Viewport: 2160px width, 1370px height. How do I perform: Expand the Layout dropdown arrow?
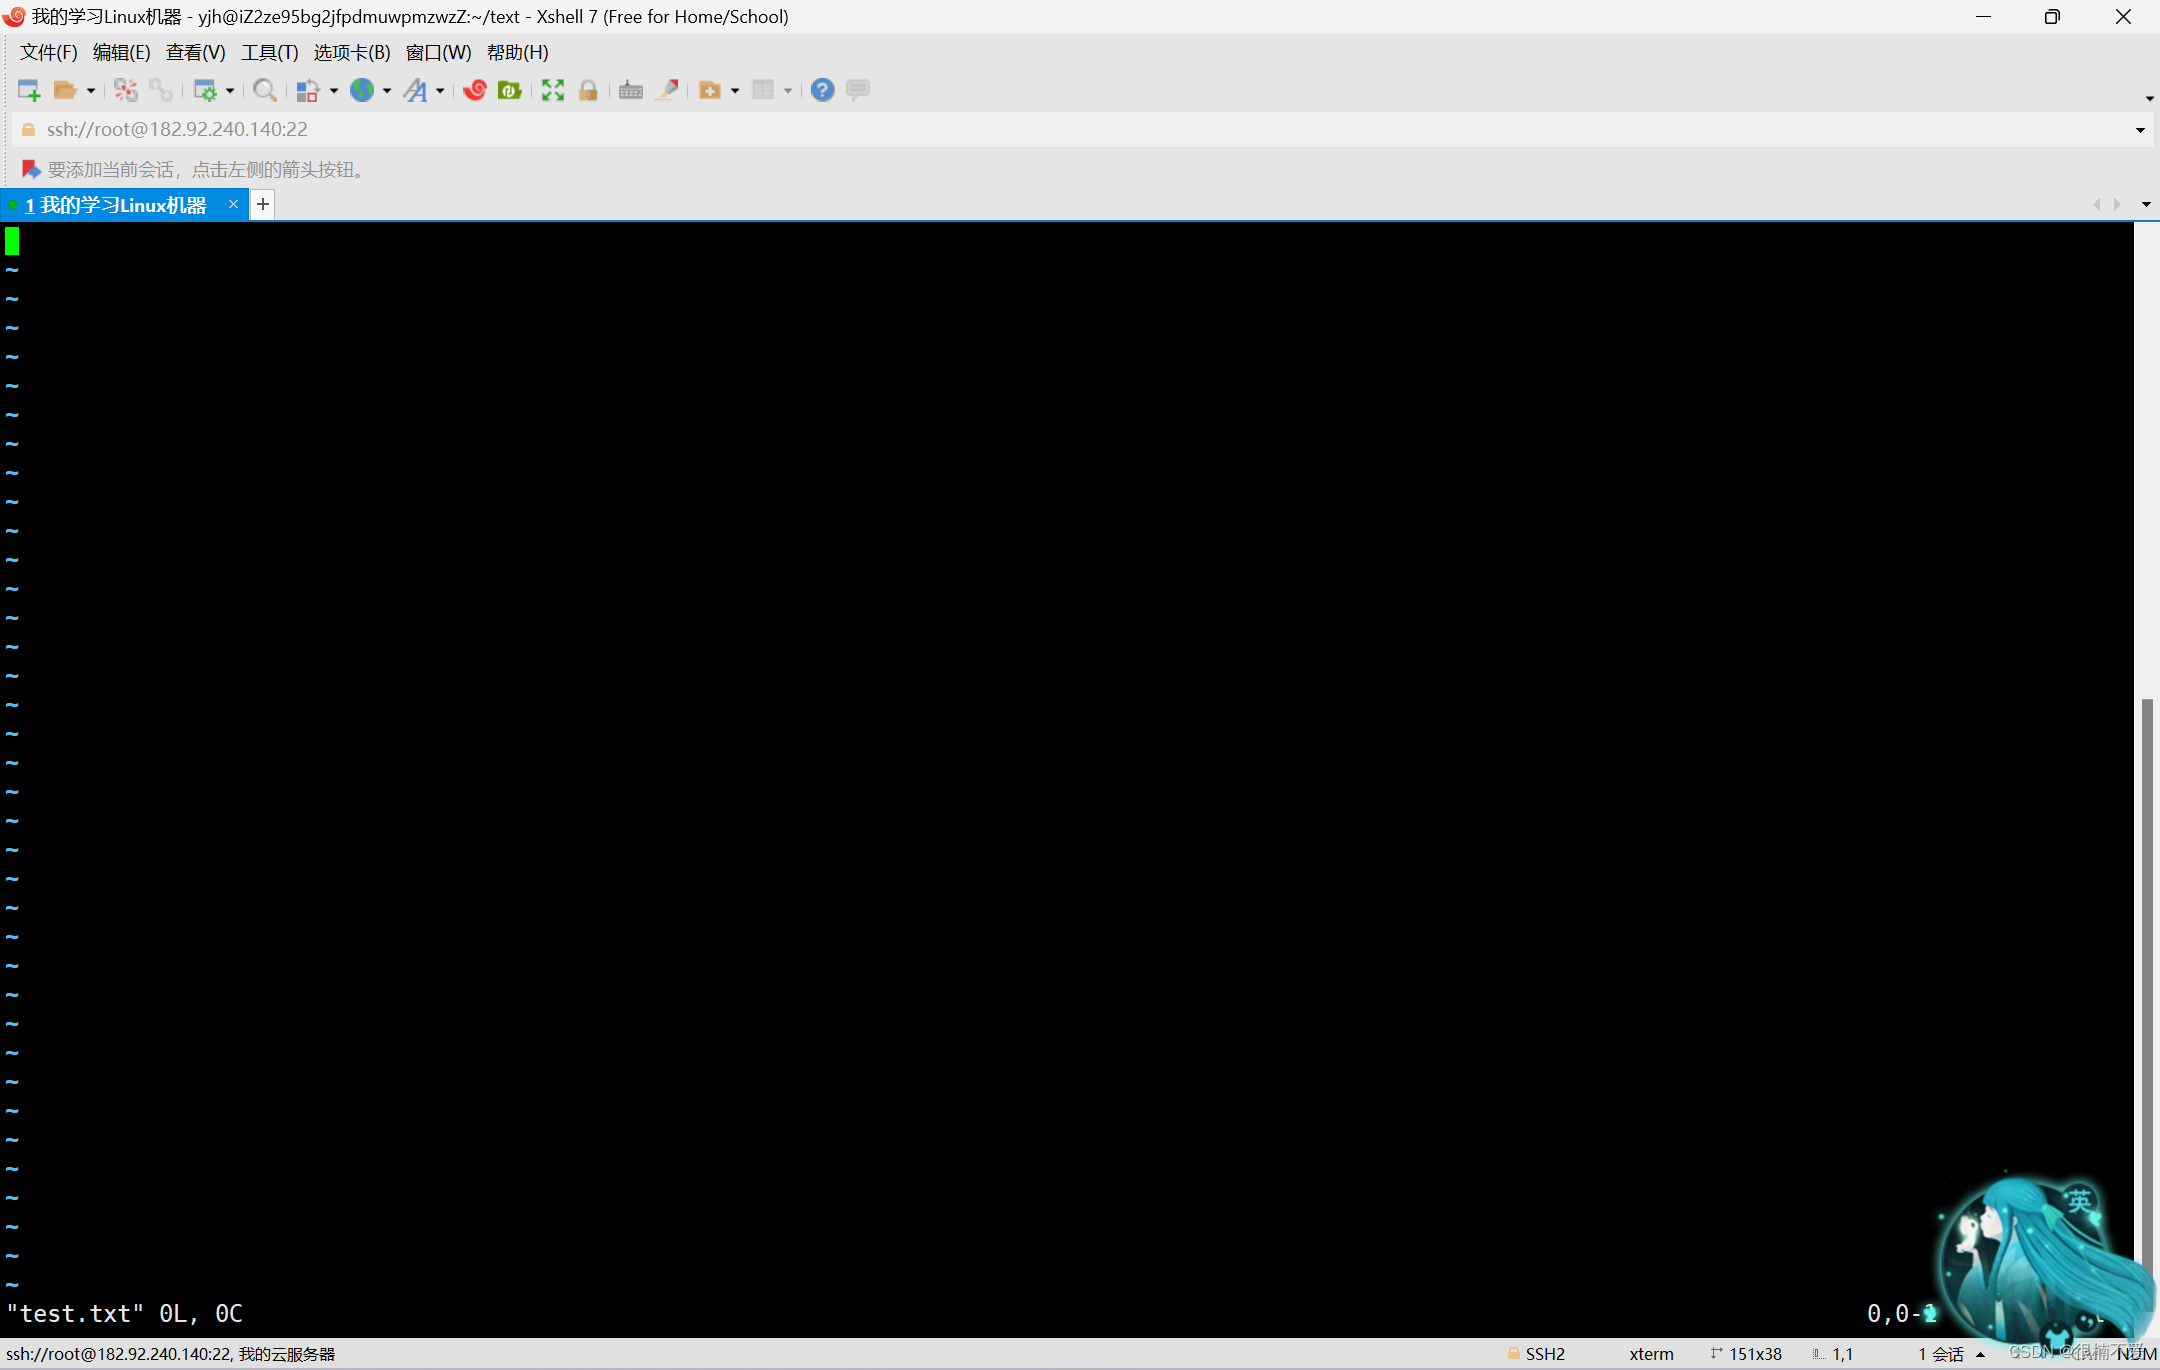788,91
